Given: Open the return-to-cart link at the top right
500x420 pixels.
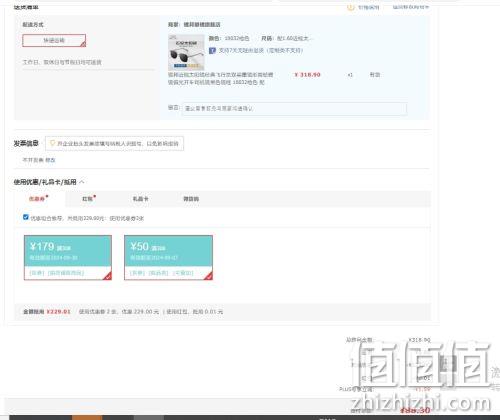Looking at the screenshot, I should (x=411, y=7).
